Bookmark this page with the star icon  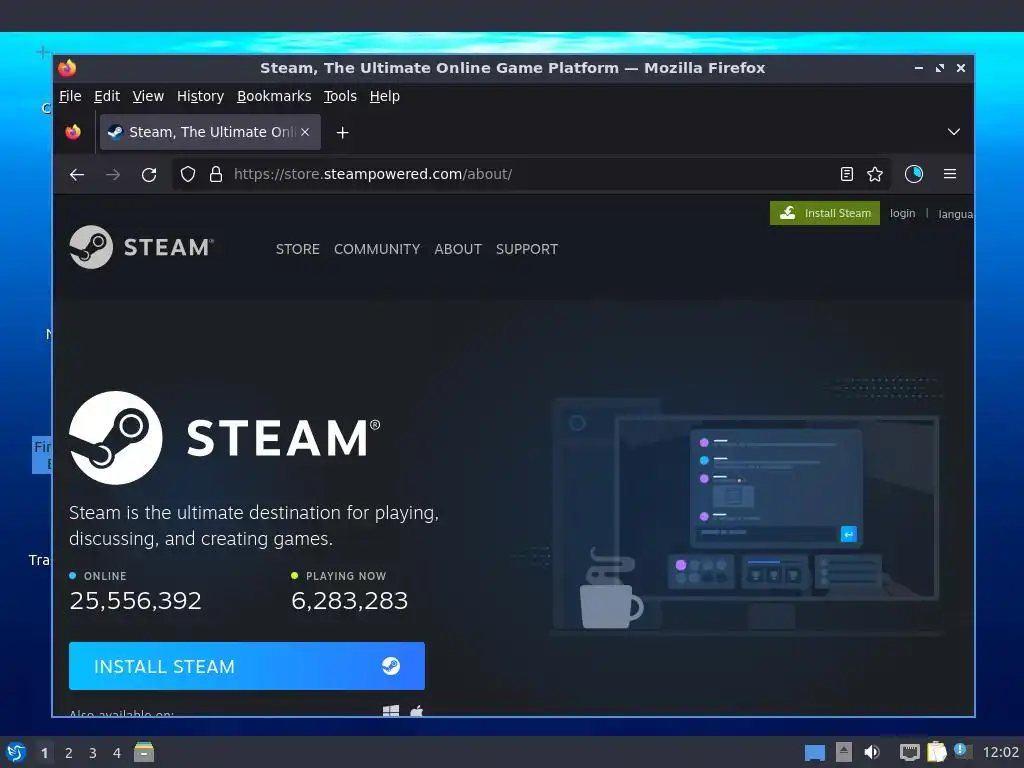coord(874,174)
